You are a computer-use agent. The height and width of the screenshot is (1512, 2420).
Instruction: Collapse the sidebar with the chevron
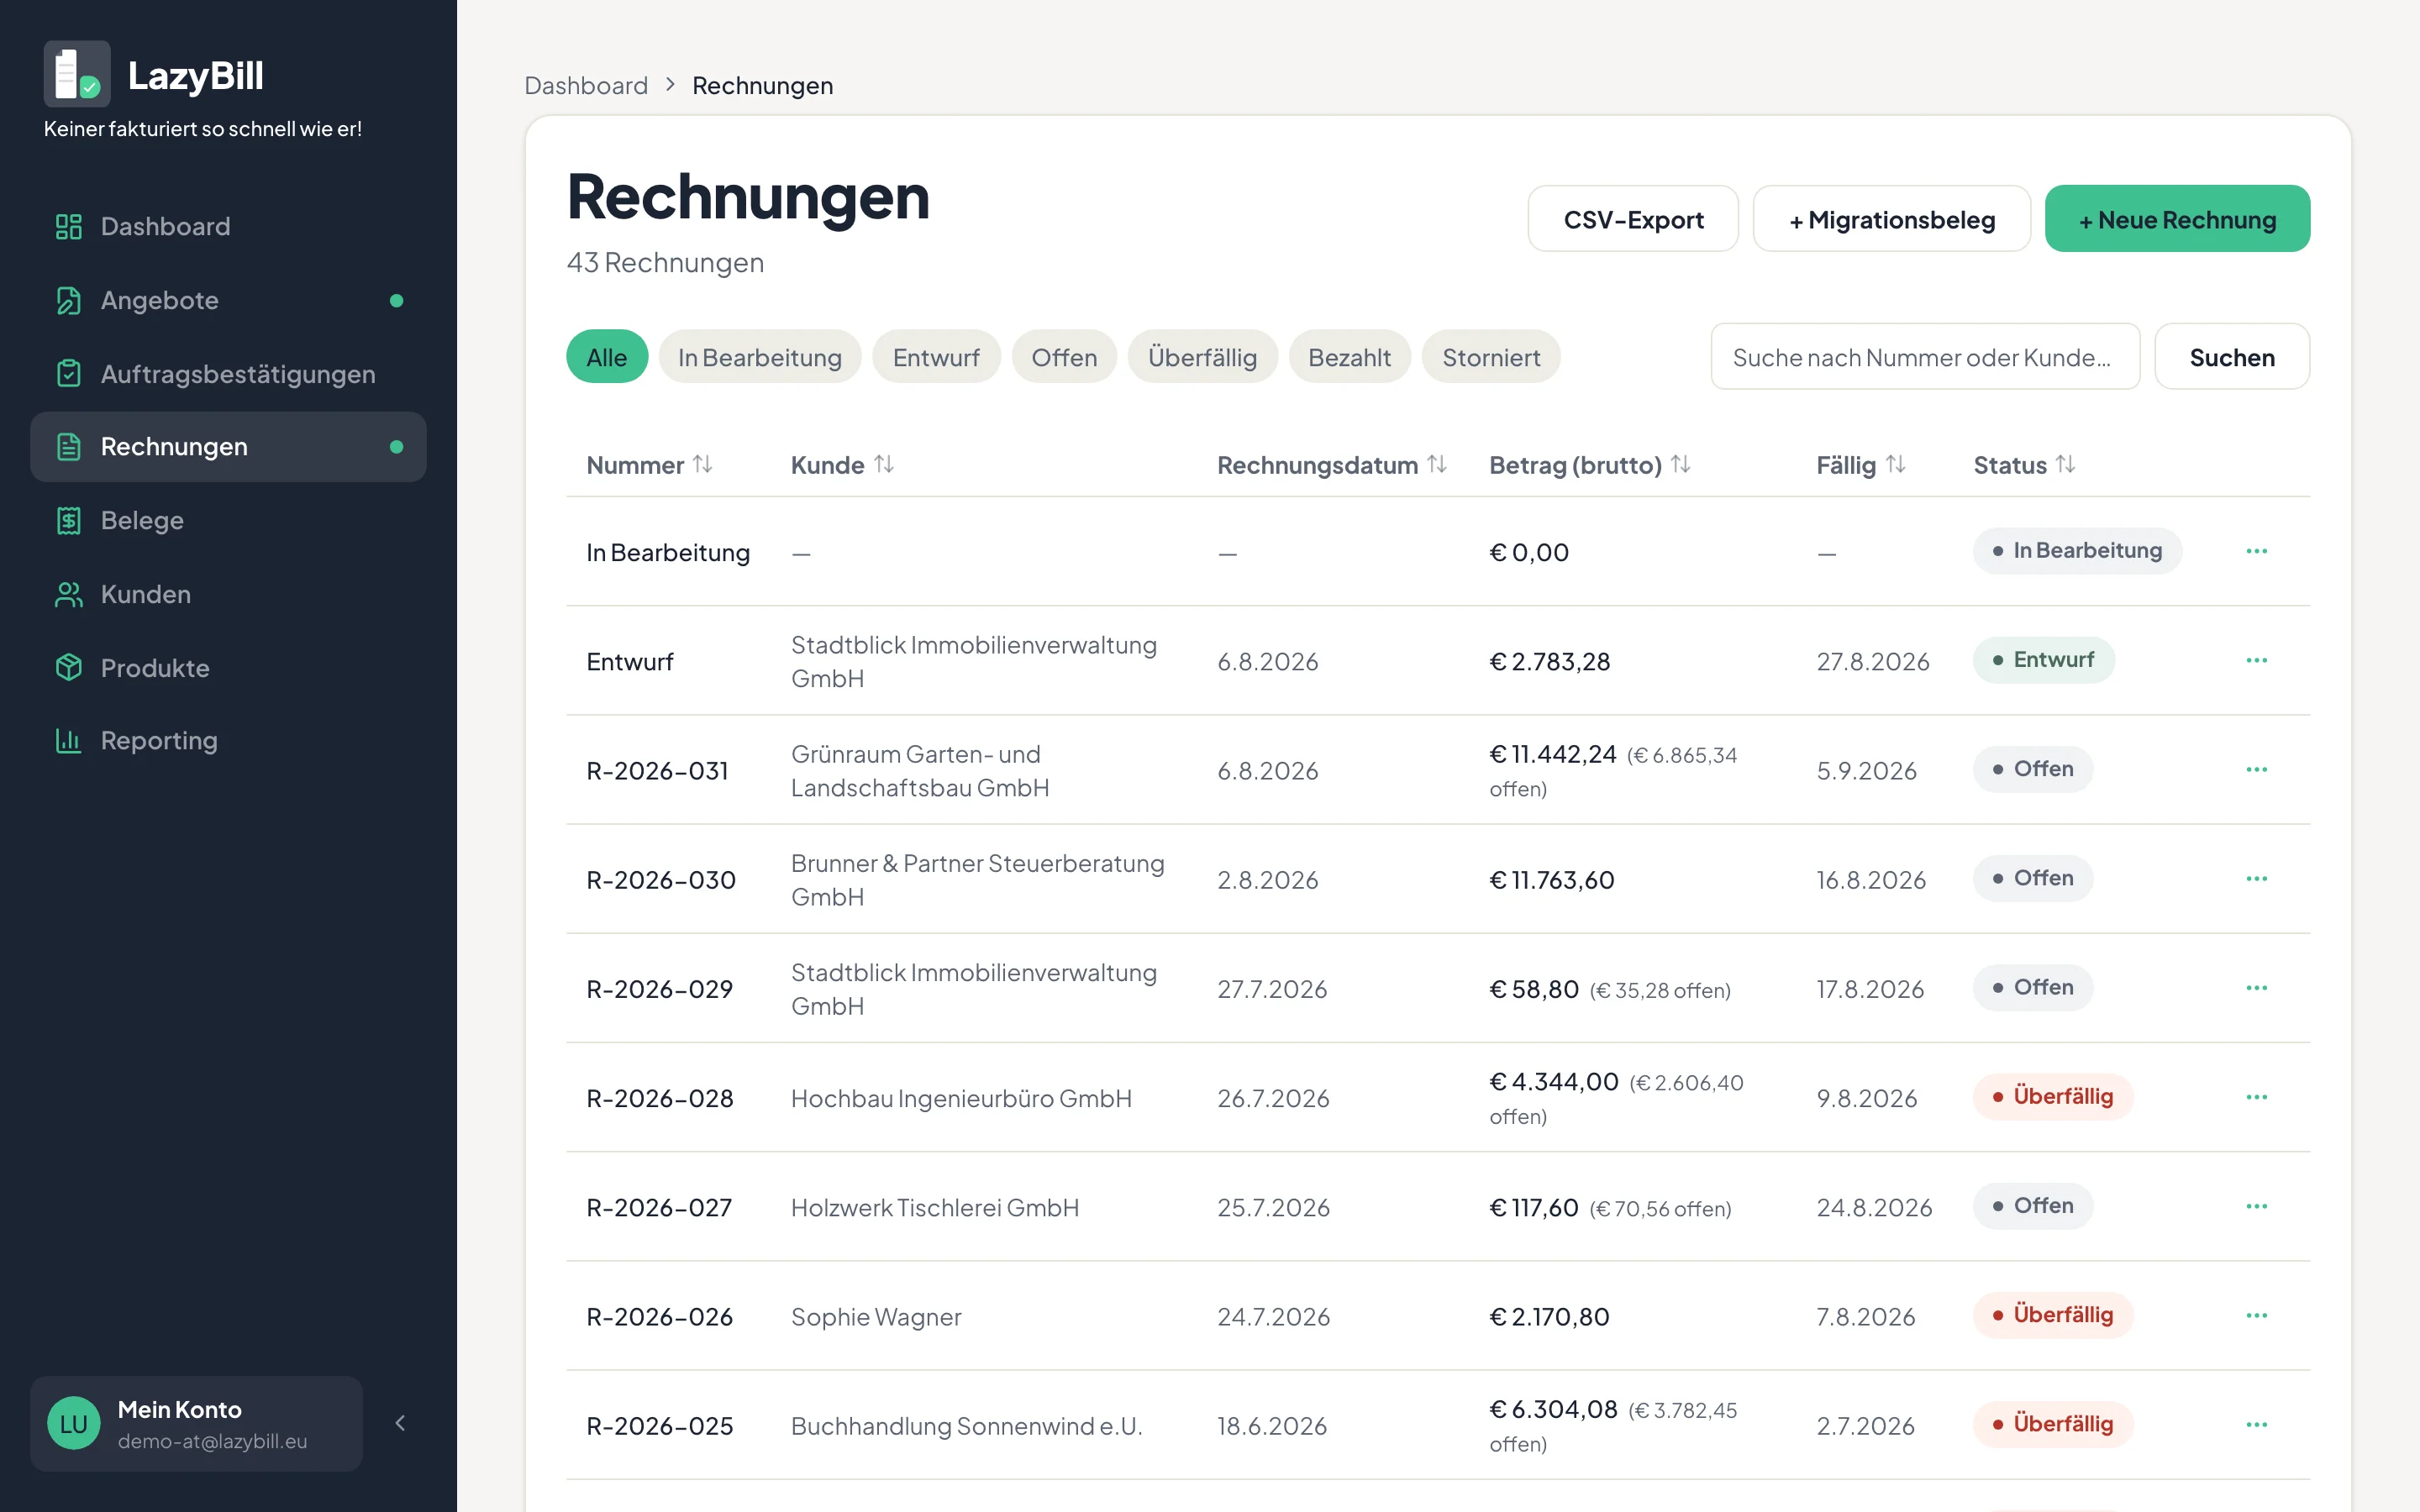[x=400, y=1423]
